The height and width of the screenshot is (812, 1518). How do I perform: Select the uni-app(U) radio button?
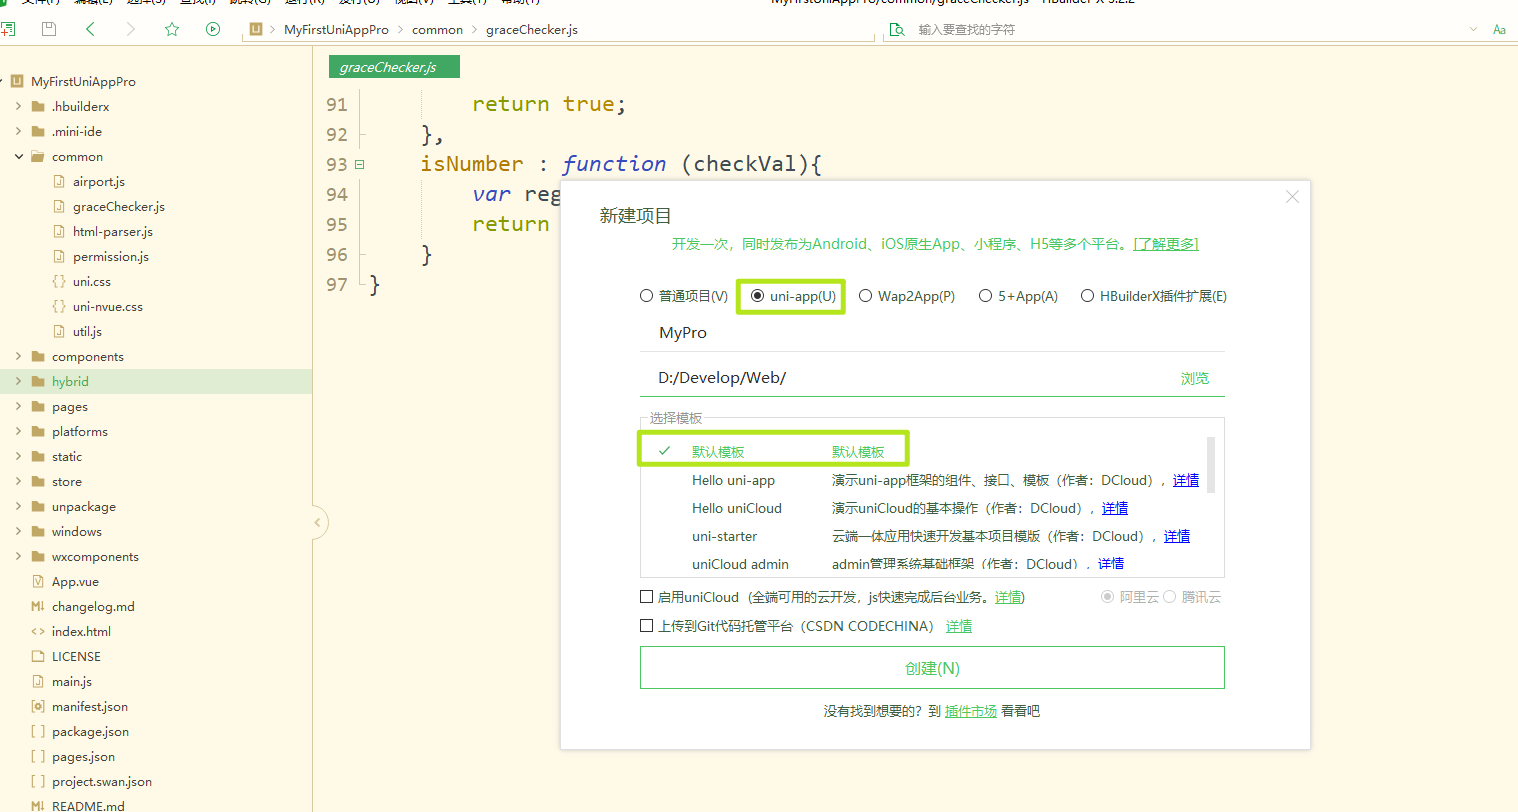coord(757,296)
